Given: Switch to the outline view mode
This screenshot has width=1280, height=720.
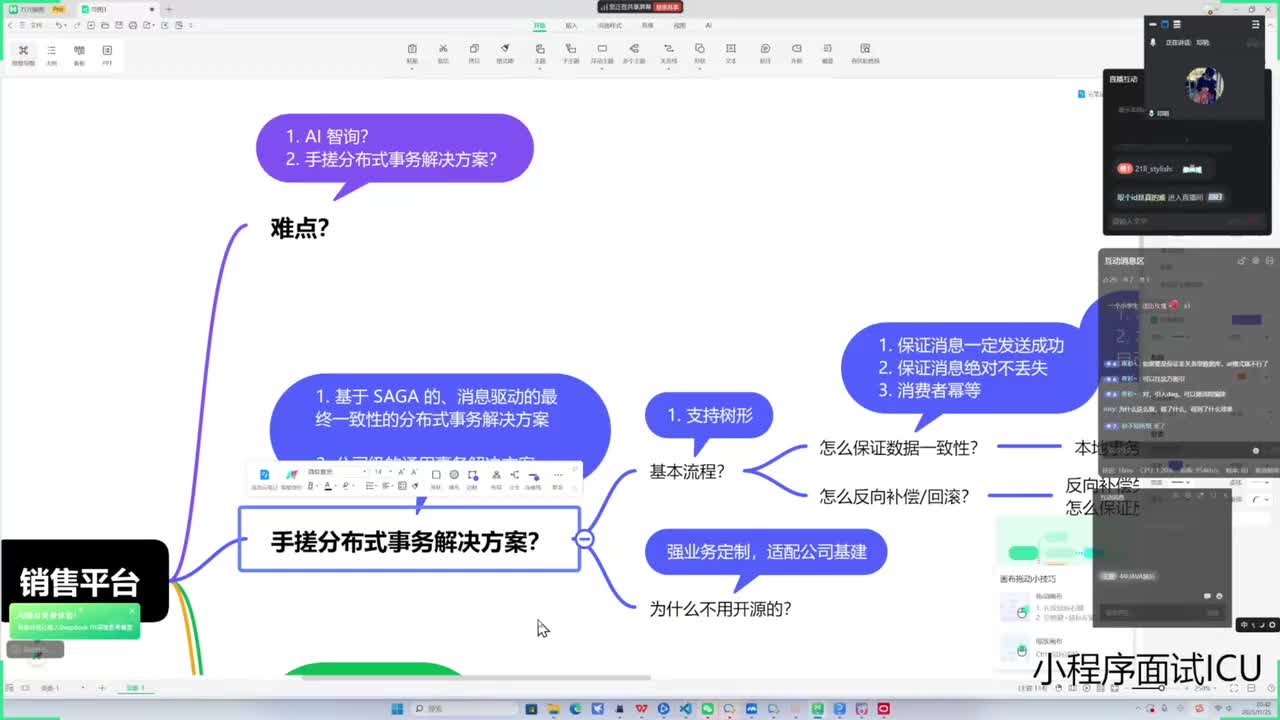Looking at the screenshot, I should coord(51,53).
